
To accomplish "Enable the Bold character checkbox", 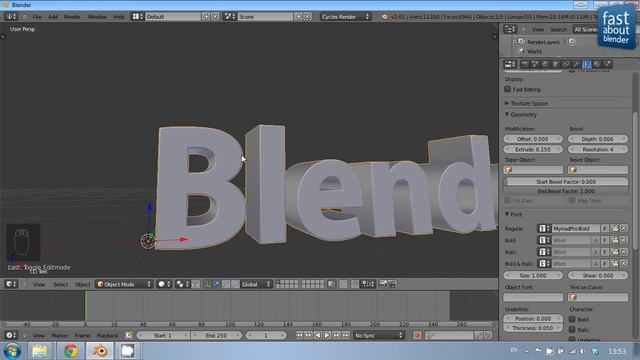I will tap(572, 319).
